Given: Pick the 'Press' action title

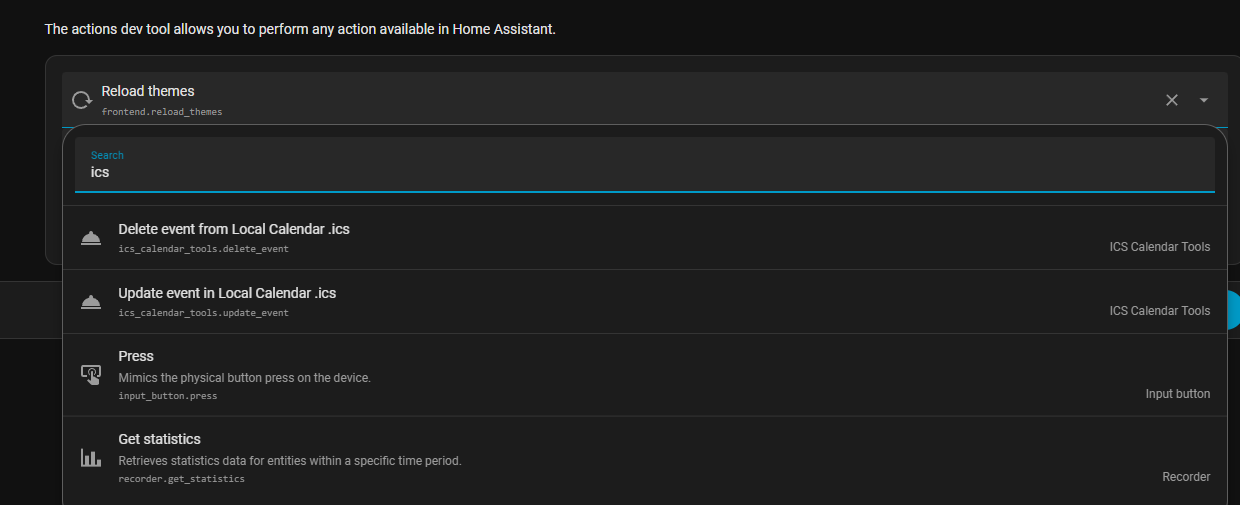Looking at the screenshot, I should [136, 356].
